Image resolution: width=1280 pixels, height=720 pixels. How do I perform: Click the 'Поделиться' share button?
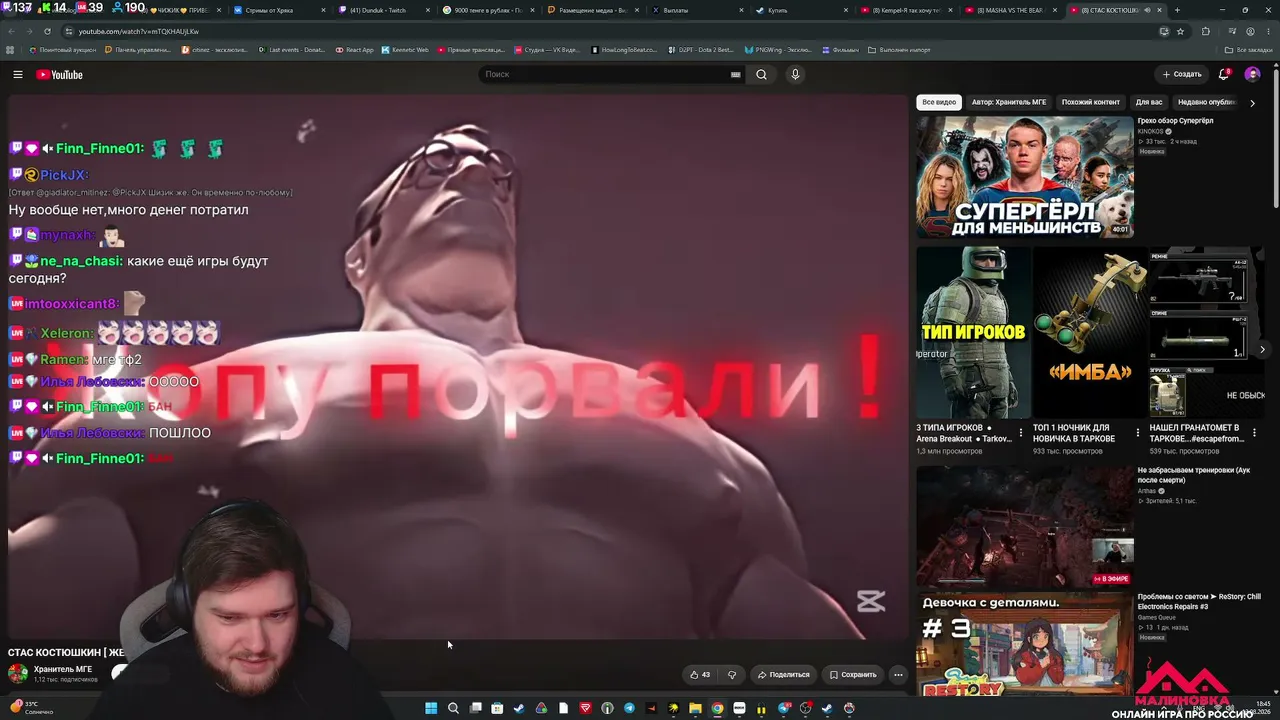point(783,675)
